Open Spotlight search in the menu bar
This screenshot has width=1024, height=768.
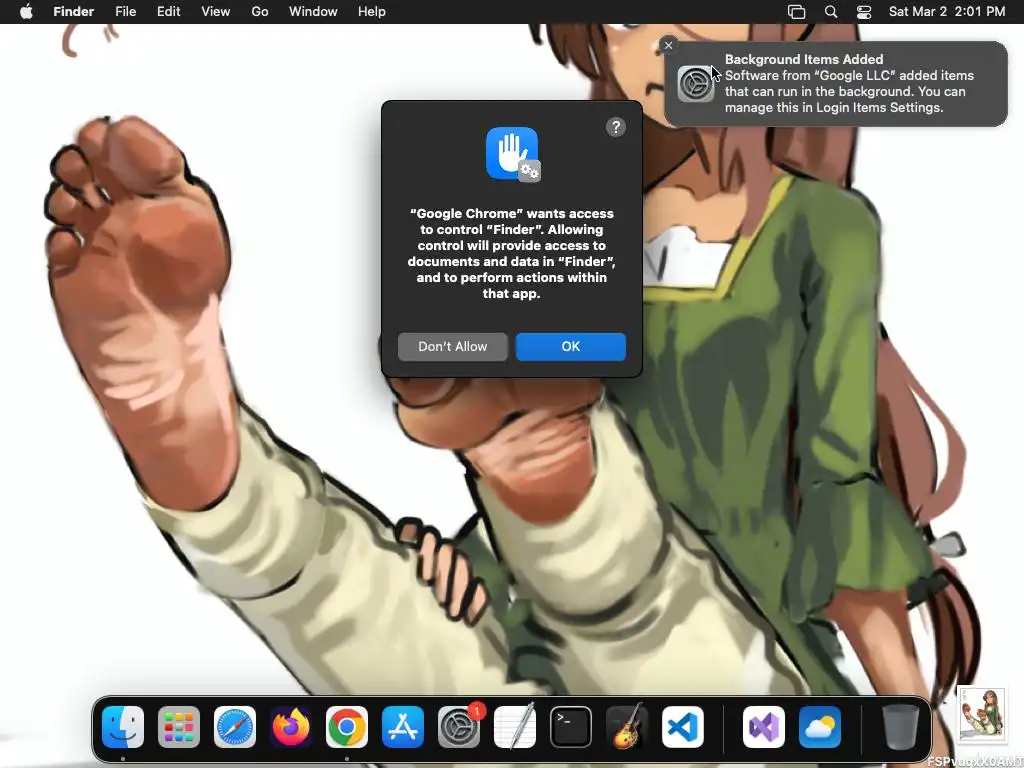[x=831, y=12]
